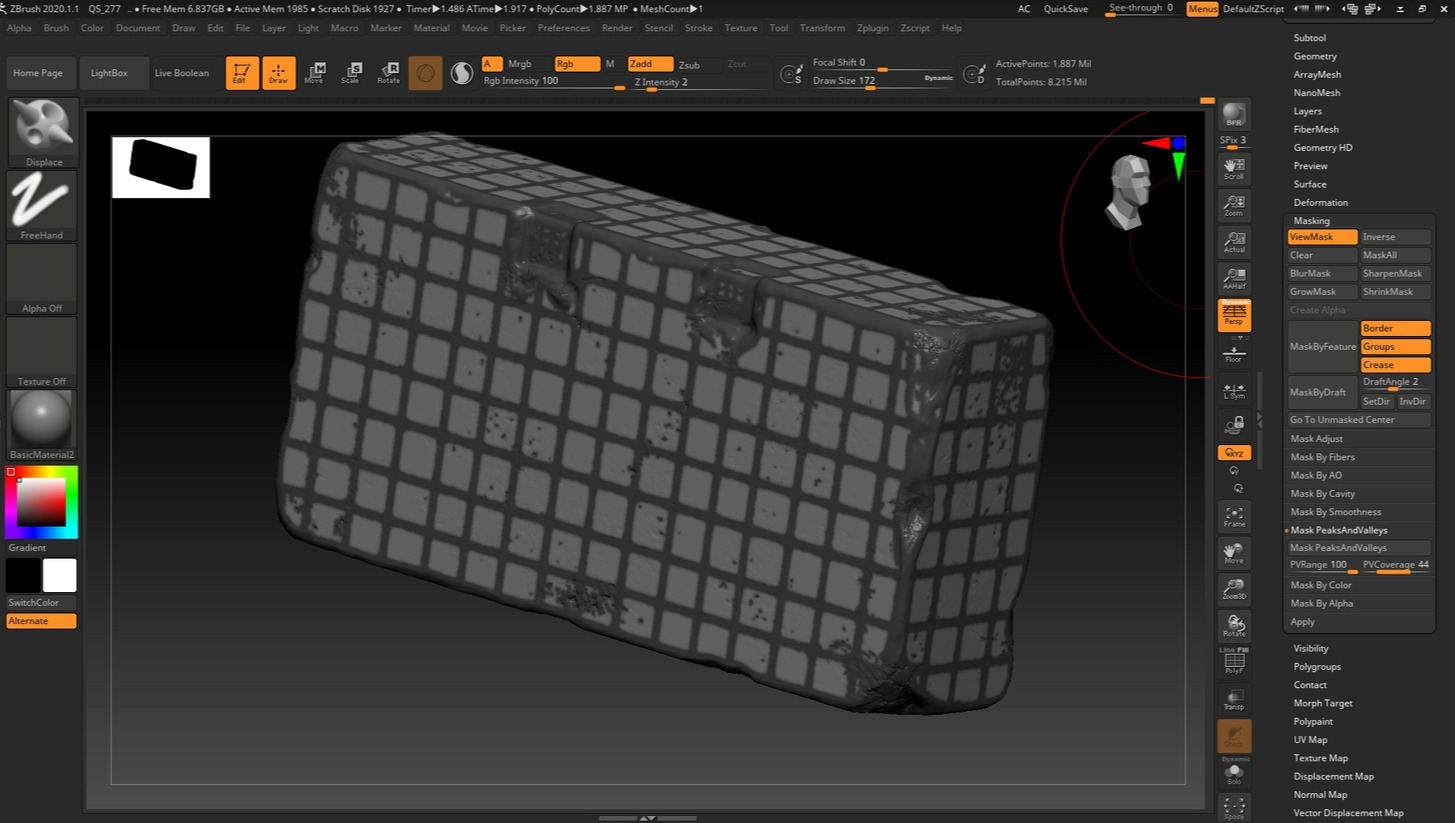Image resolution: width=1455 pixels, height=823 pixels.
Task: Activate Edit mode button
Action: (241, 73)
